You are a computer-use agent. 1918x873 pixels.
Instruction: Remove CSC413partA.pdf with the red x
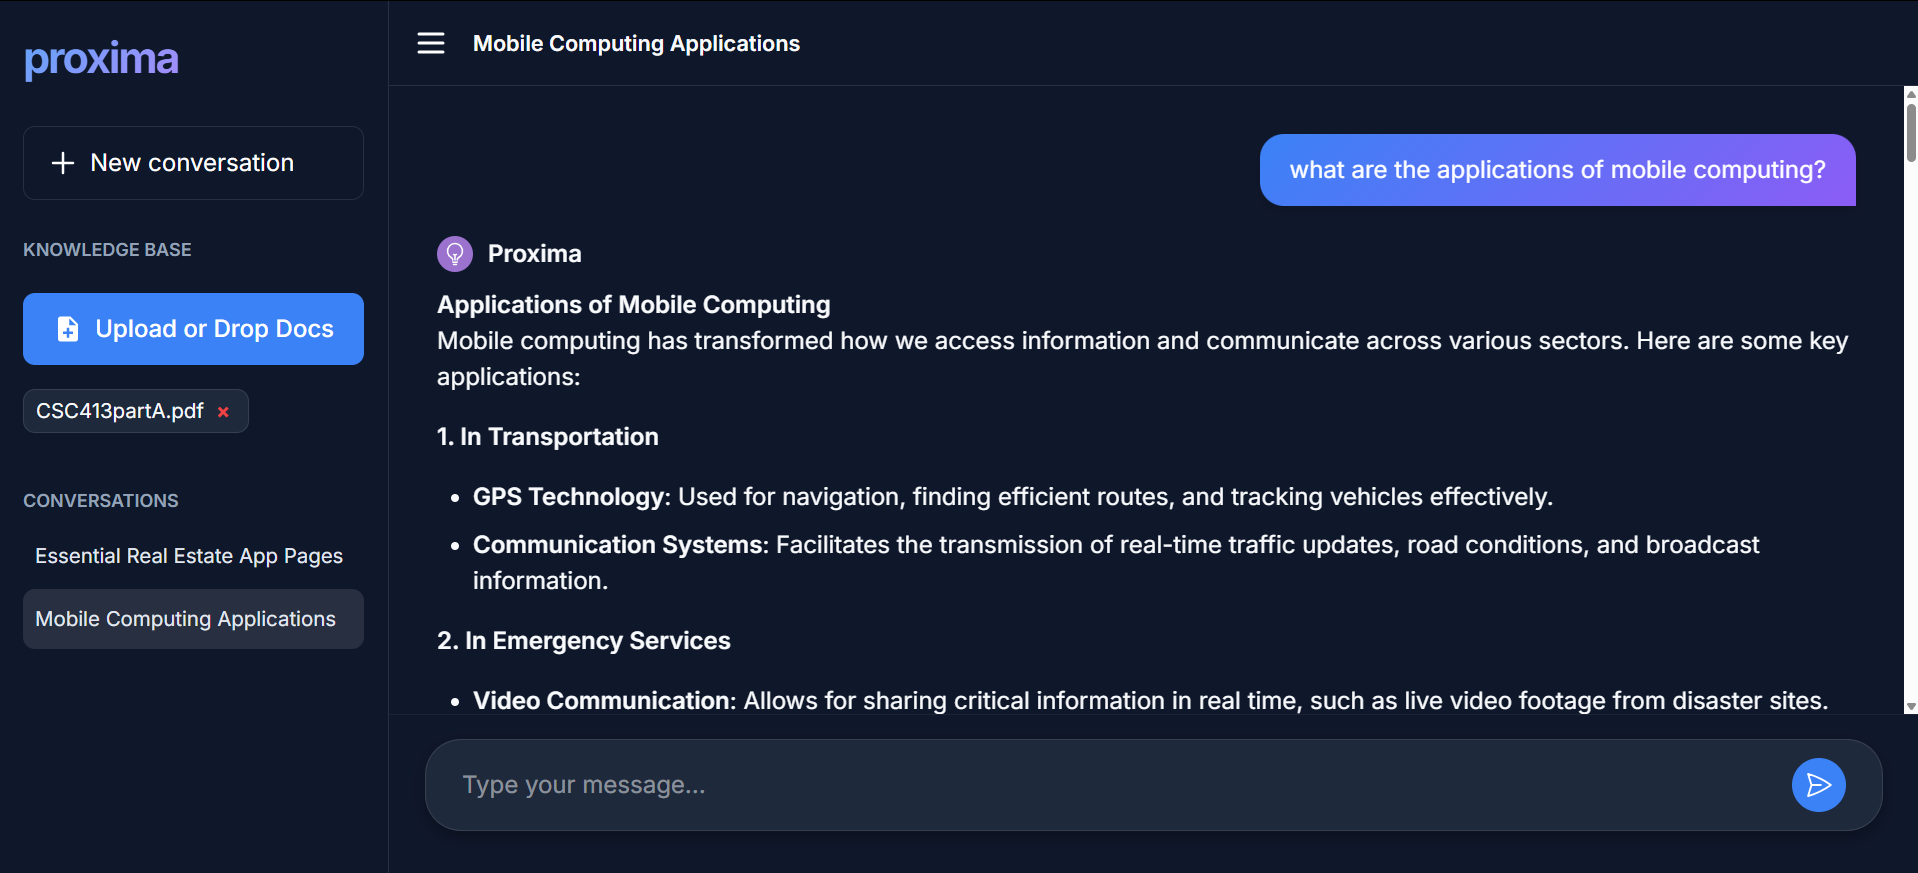click(x=223, y=412)
